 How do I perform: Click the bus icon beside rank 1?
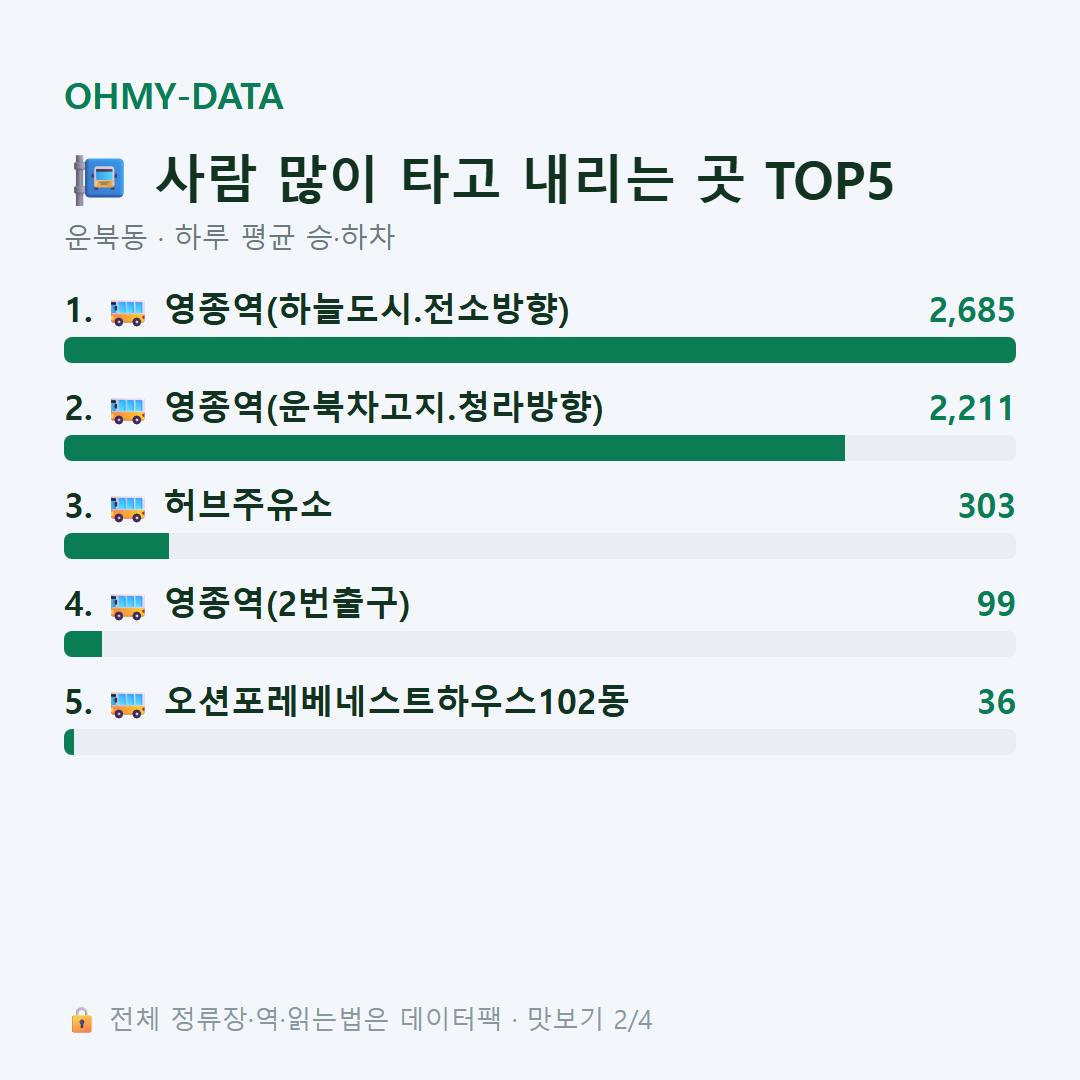127,312
